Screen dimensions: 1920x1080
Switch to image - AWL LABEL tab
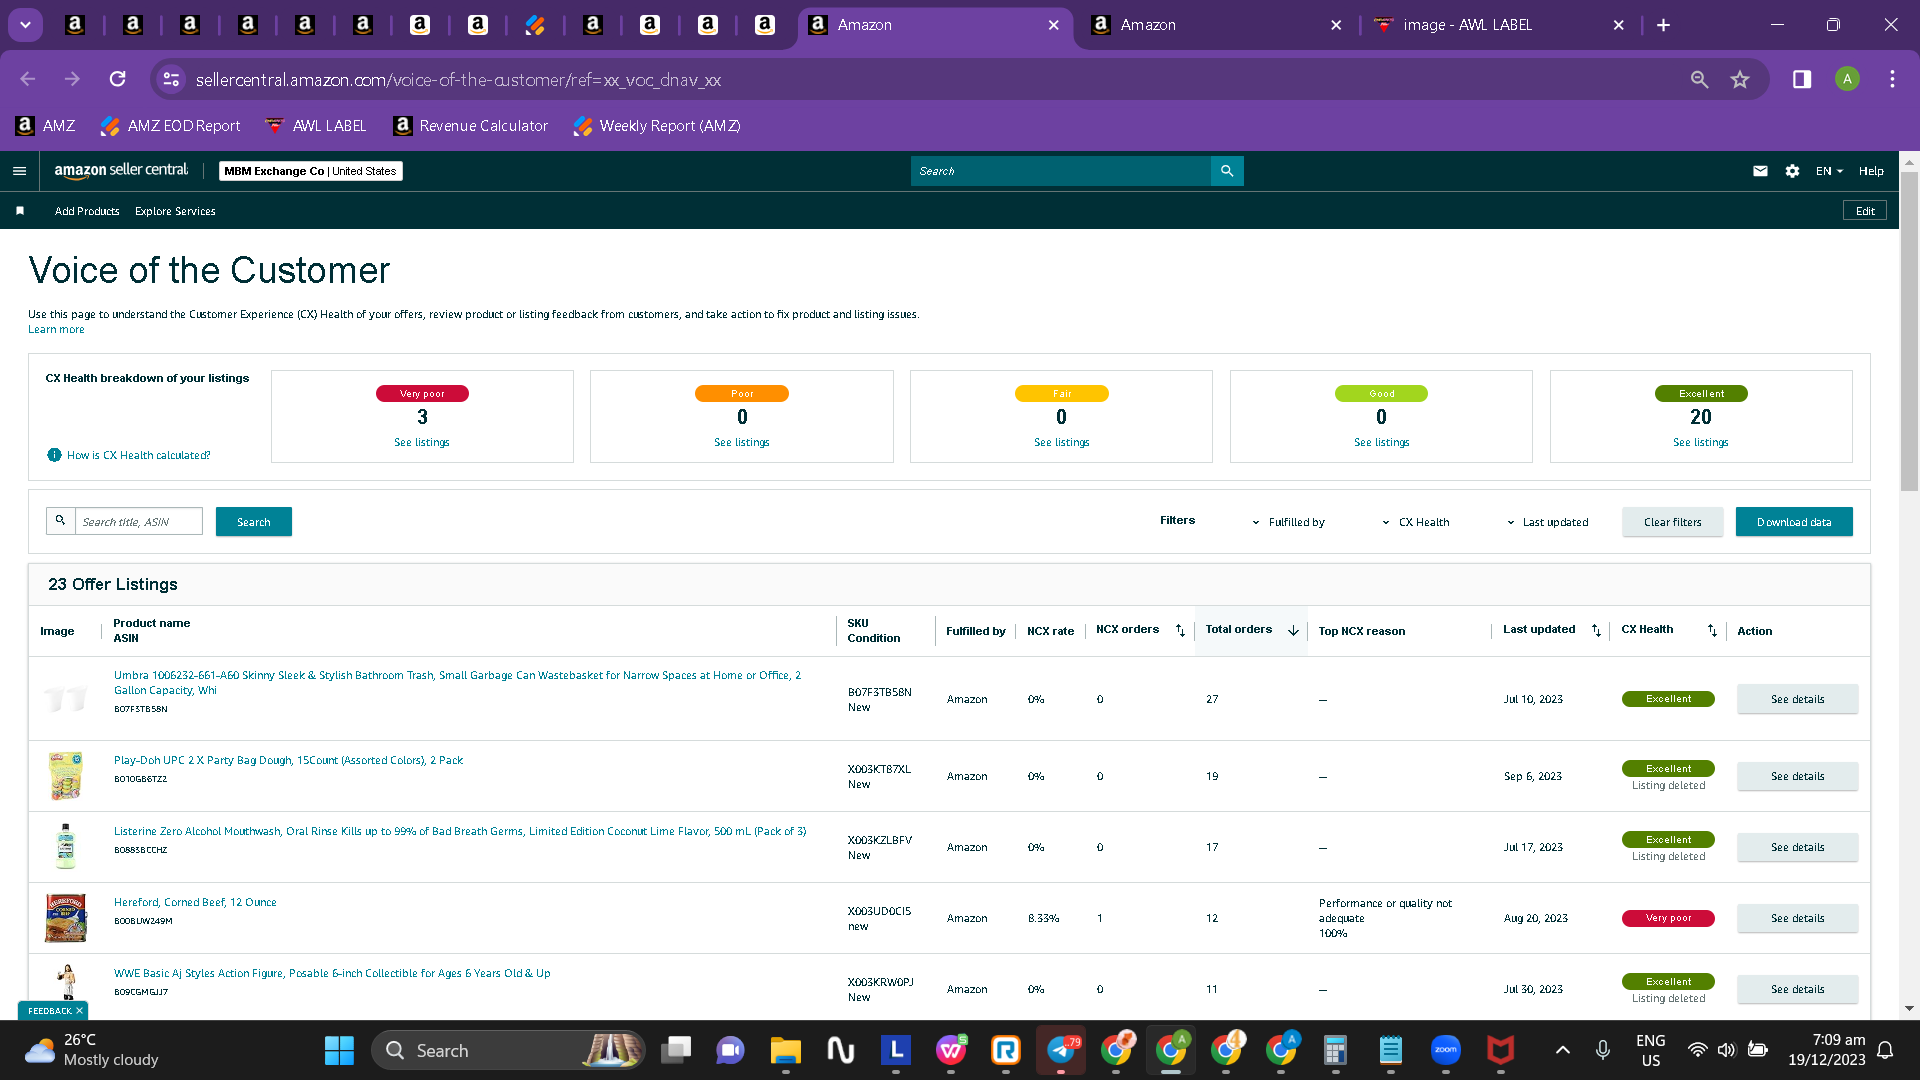[1499, 25]
